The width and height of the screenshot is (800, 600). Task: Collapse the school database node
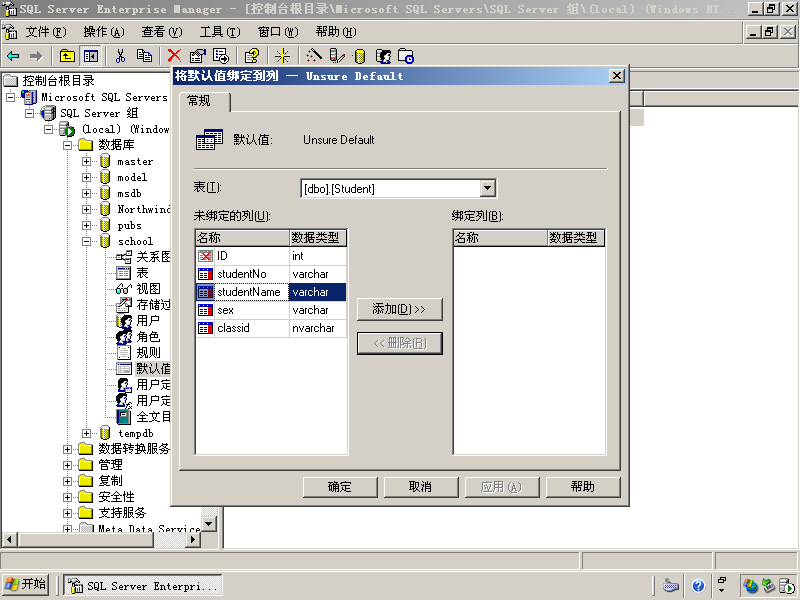(86, 241)
